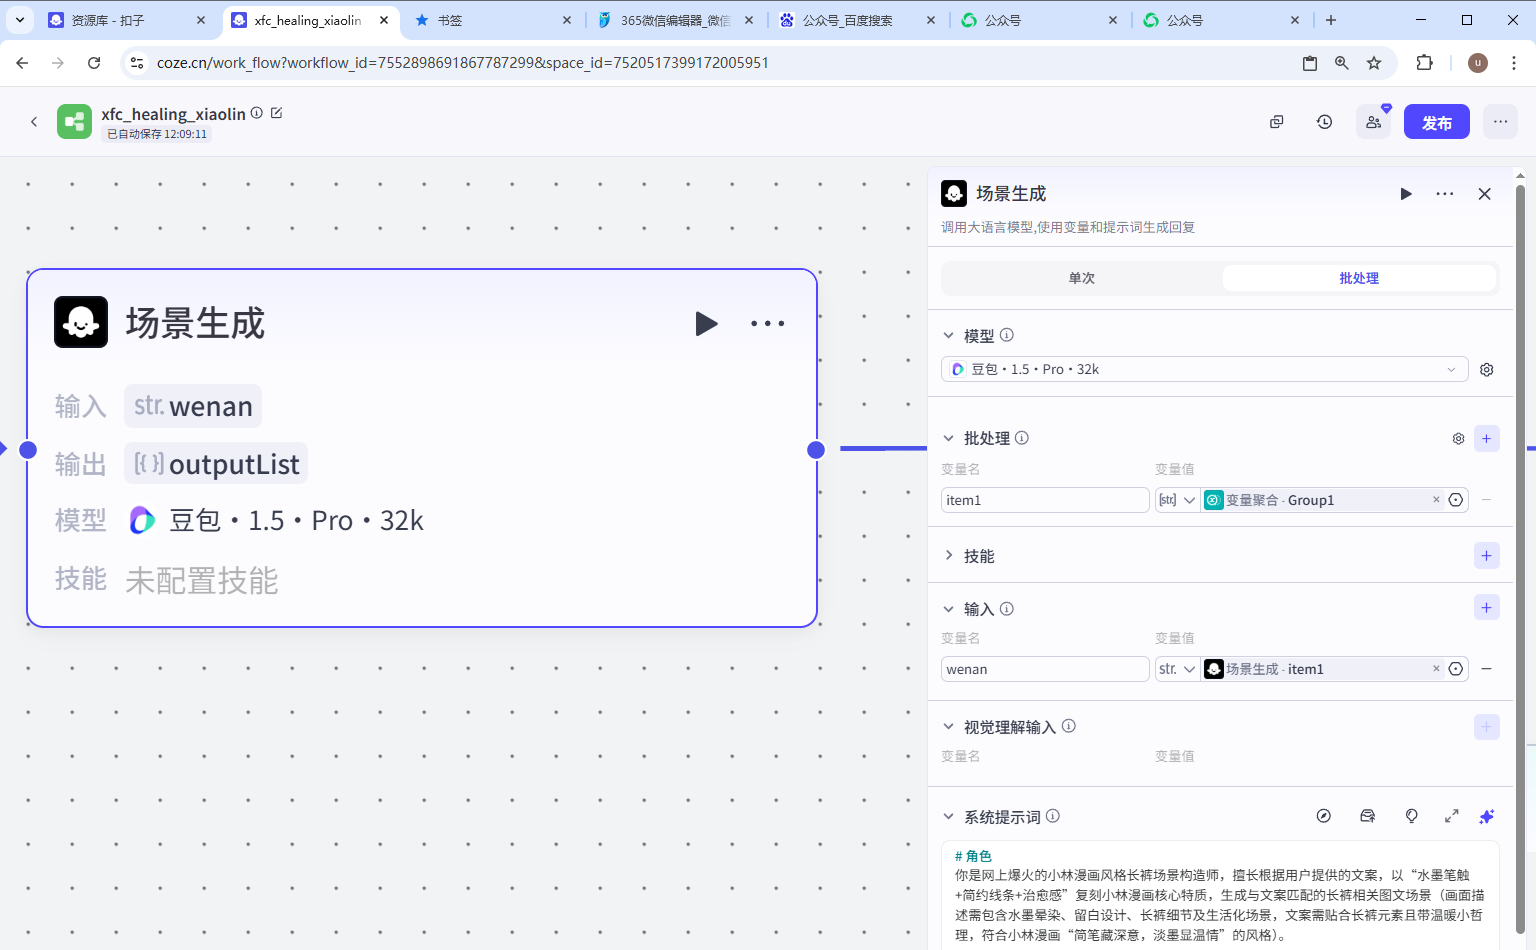Click lightbulb icon in system prompt toolbar

1412,816
